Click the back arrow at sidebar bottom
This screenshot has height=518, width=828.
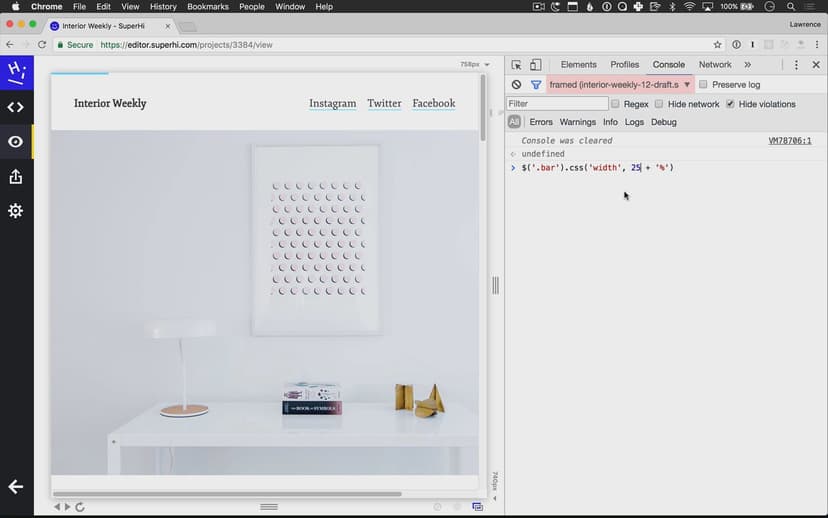[x=16, y=487]
